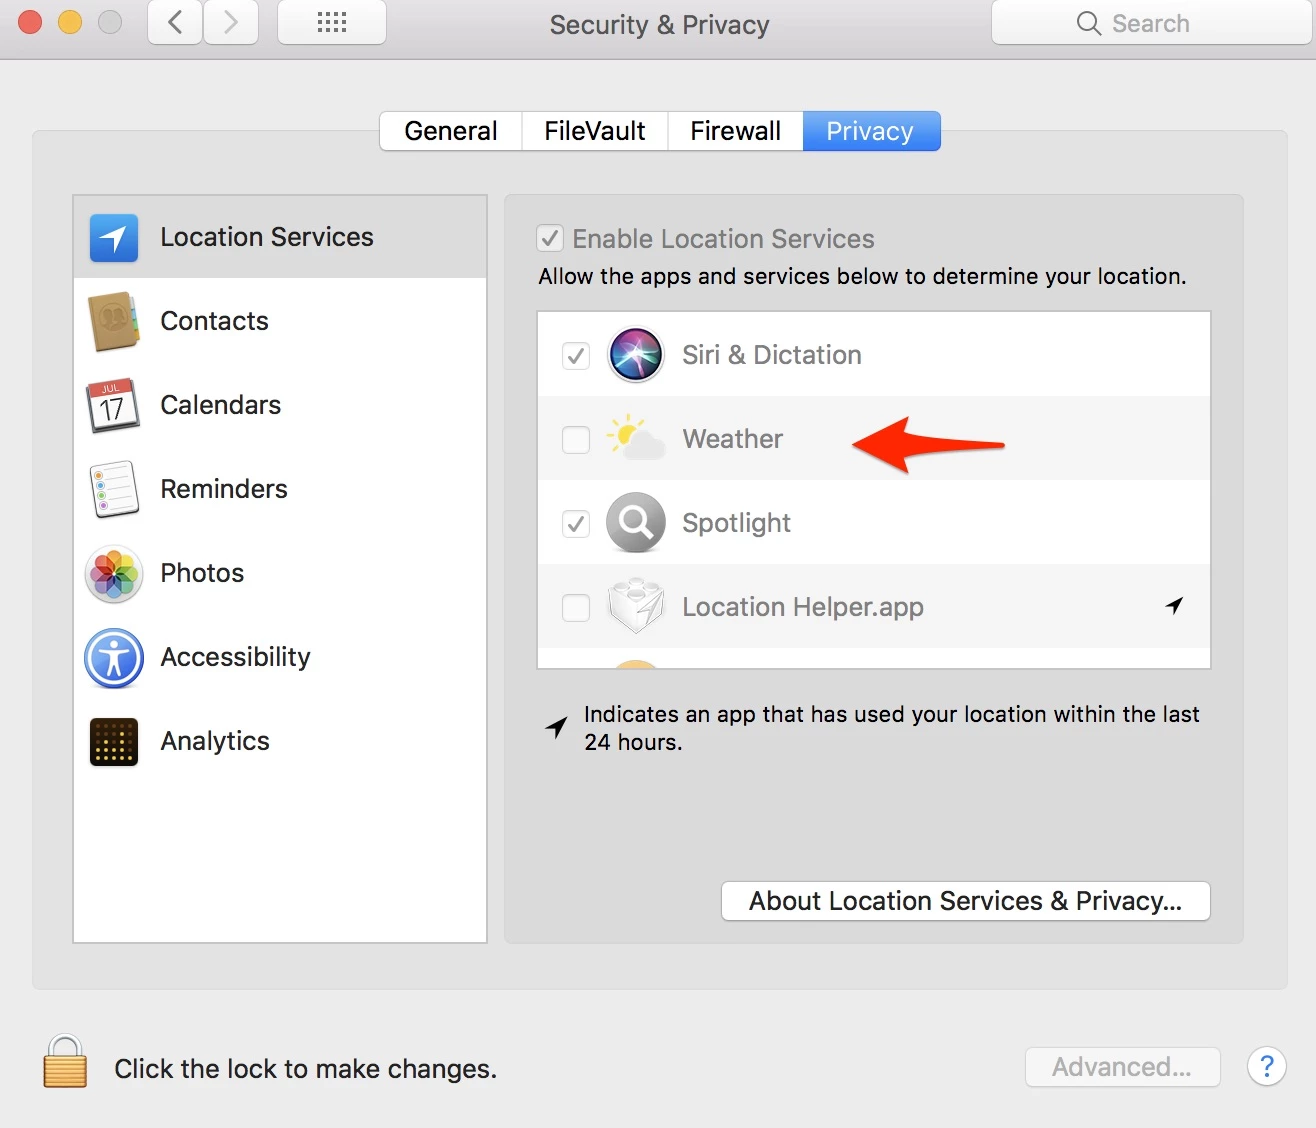Select Photos label in sidebar
Viewport: 1316px width, 1128px height.
tap(202, 573)
